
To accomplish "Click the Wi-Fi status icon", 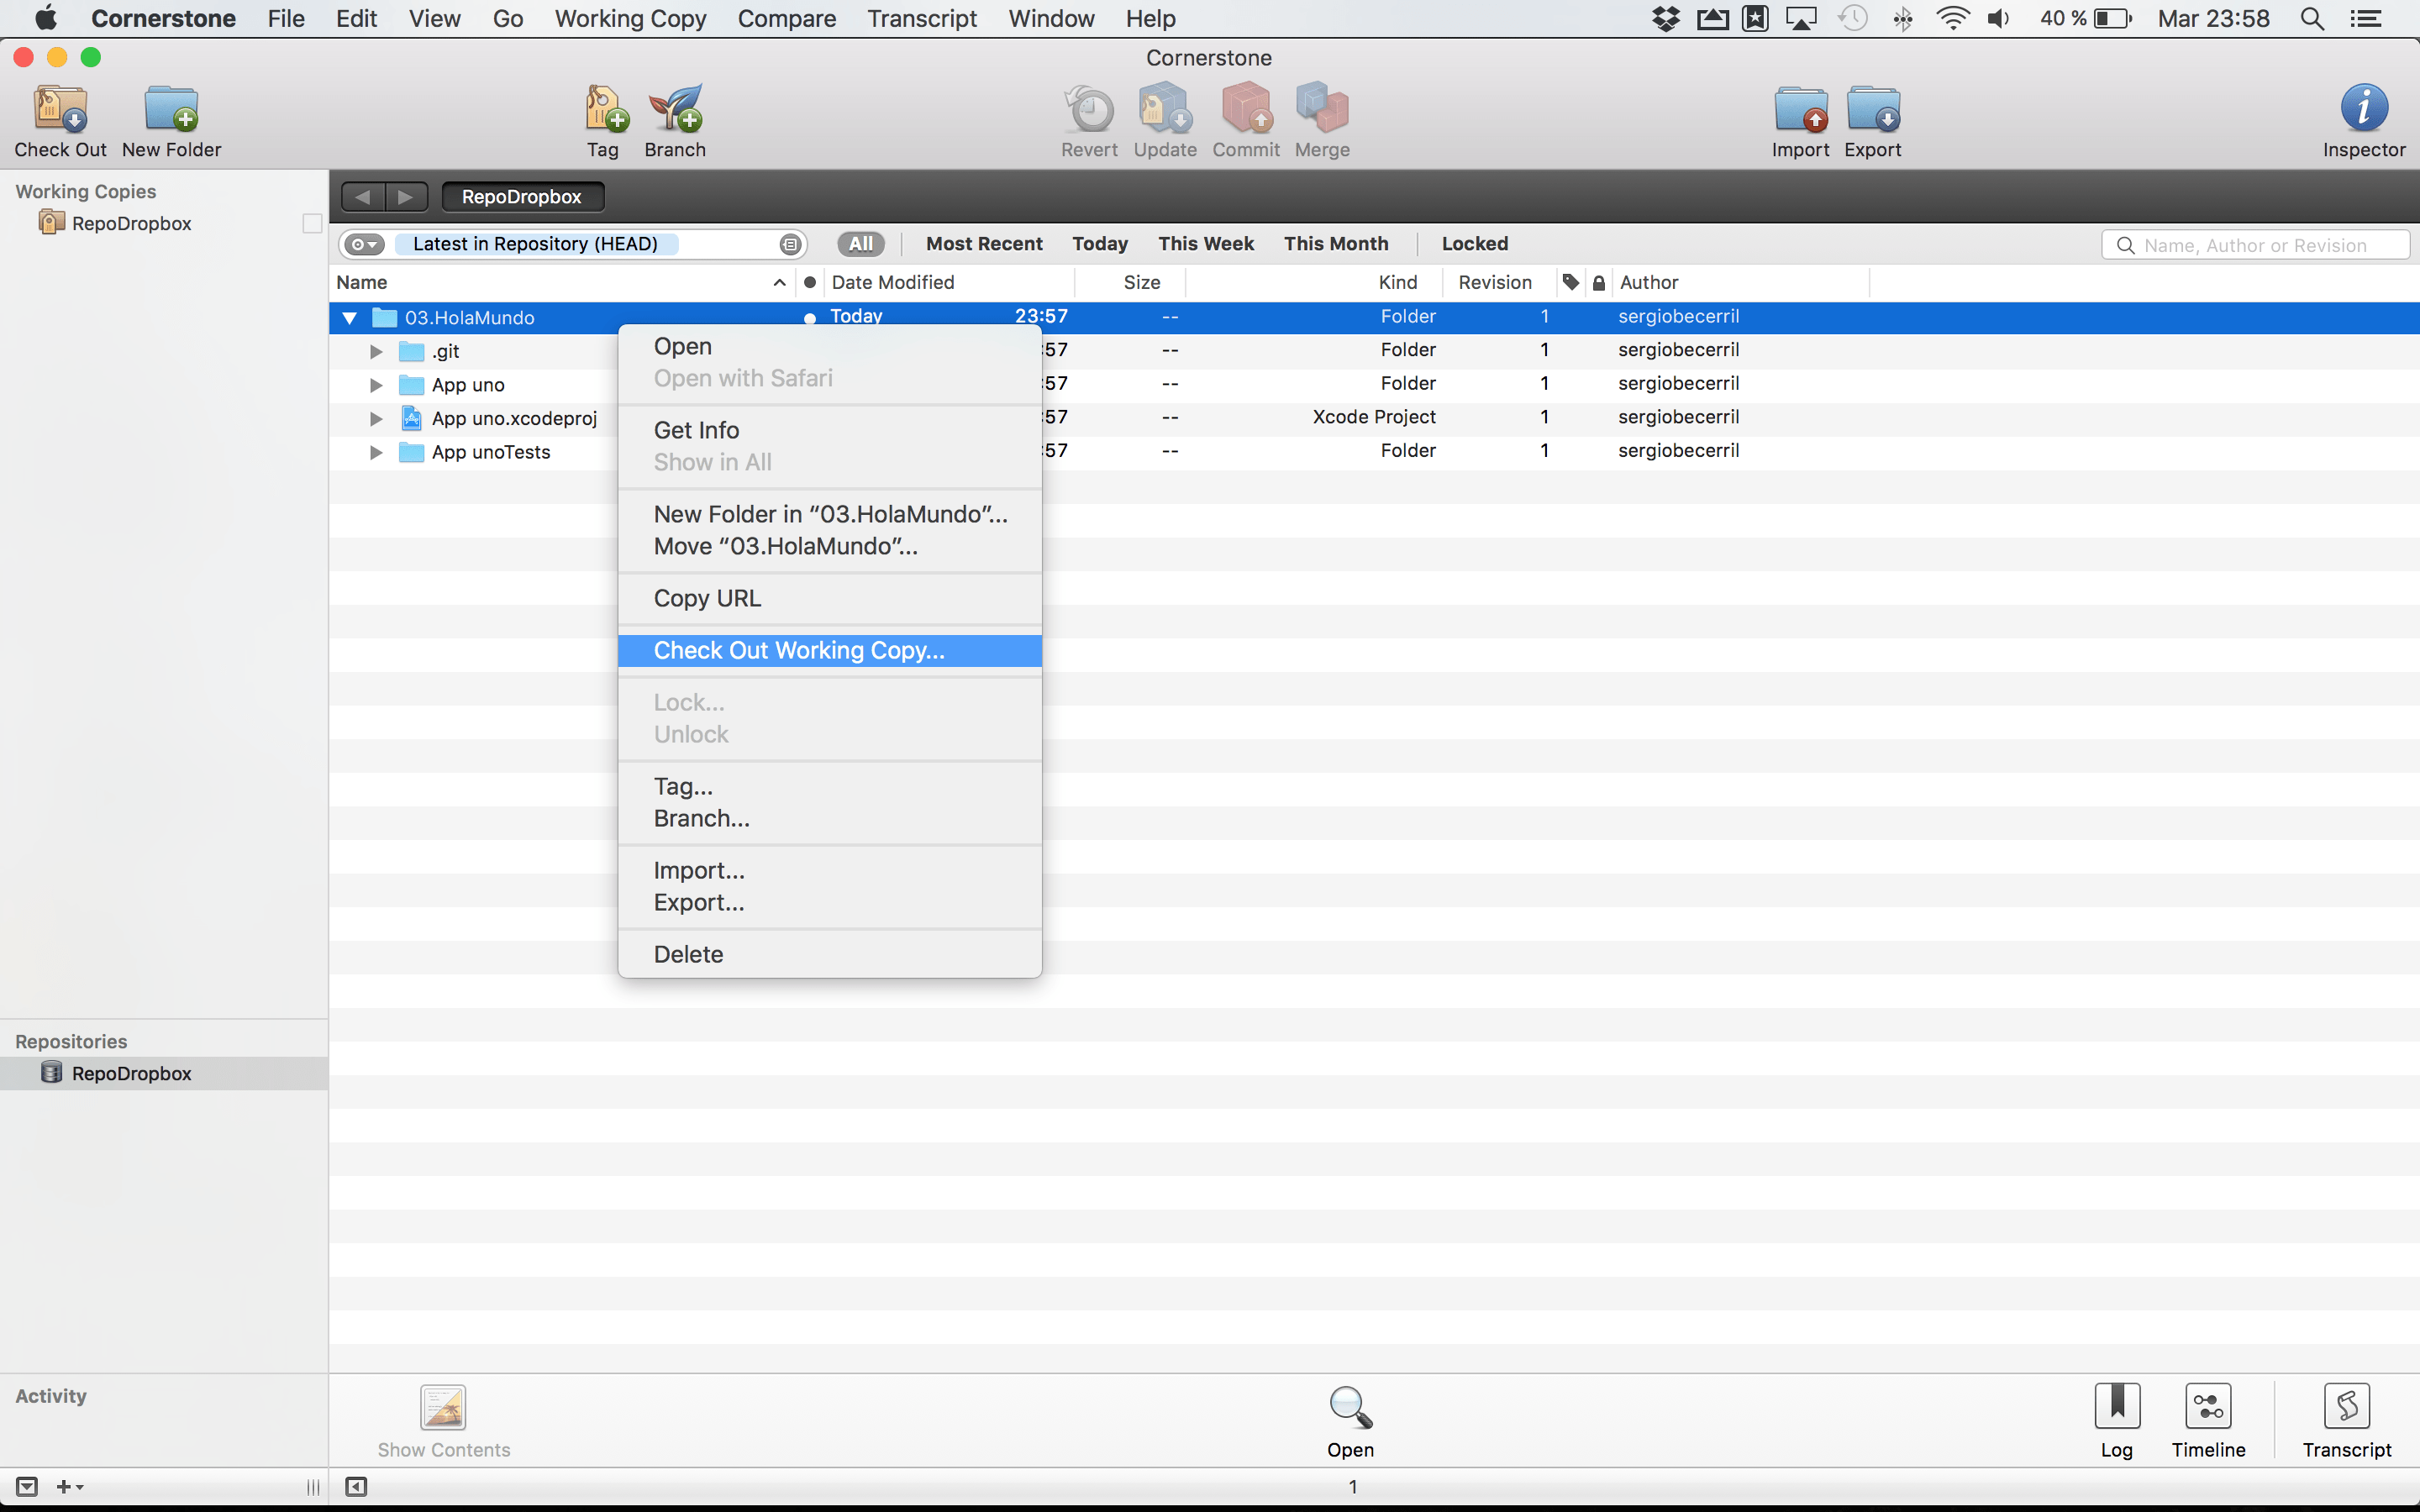I will 1953,18.
